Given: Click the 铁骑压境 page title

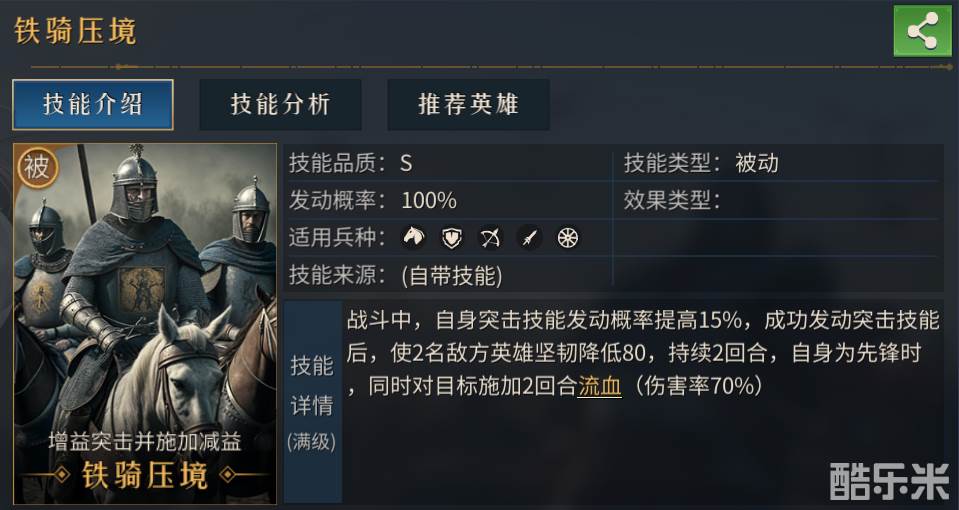Looking at the screenshot, I should 75,31.
